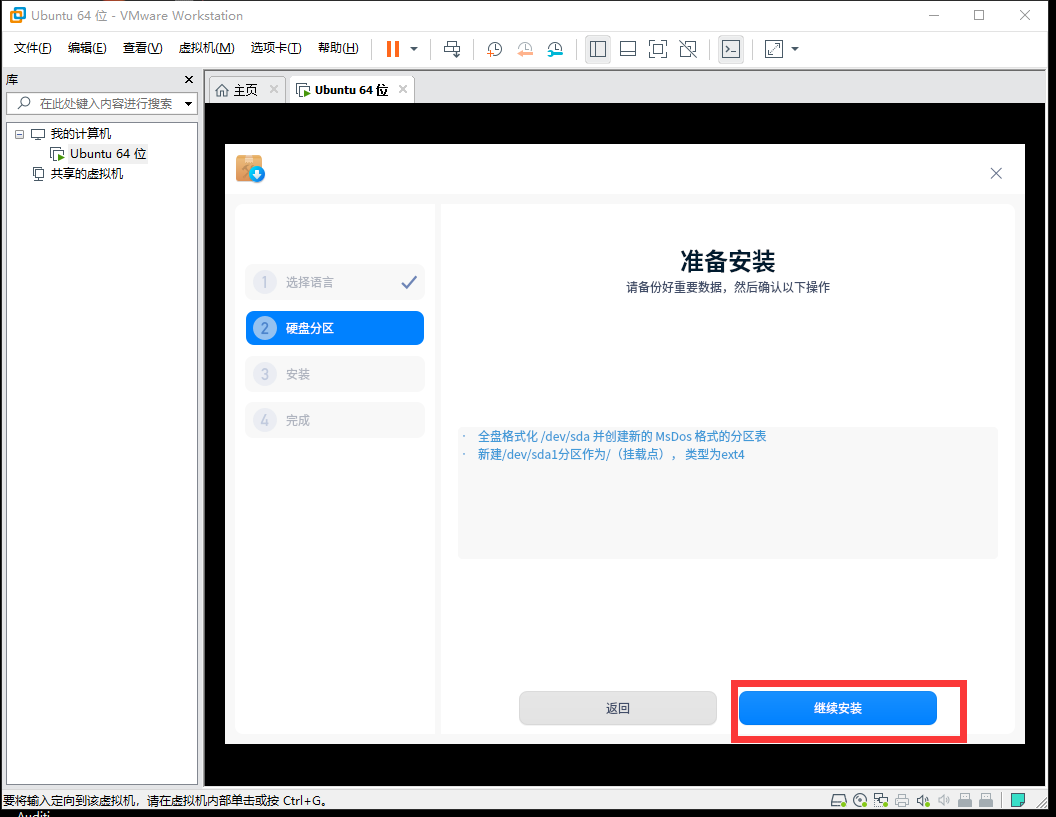This screenshot has height=817, width=1056.
Task: Click step 2 硬盘分区
Action: (335, 328)
